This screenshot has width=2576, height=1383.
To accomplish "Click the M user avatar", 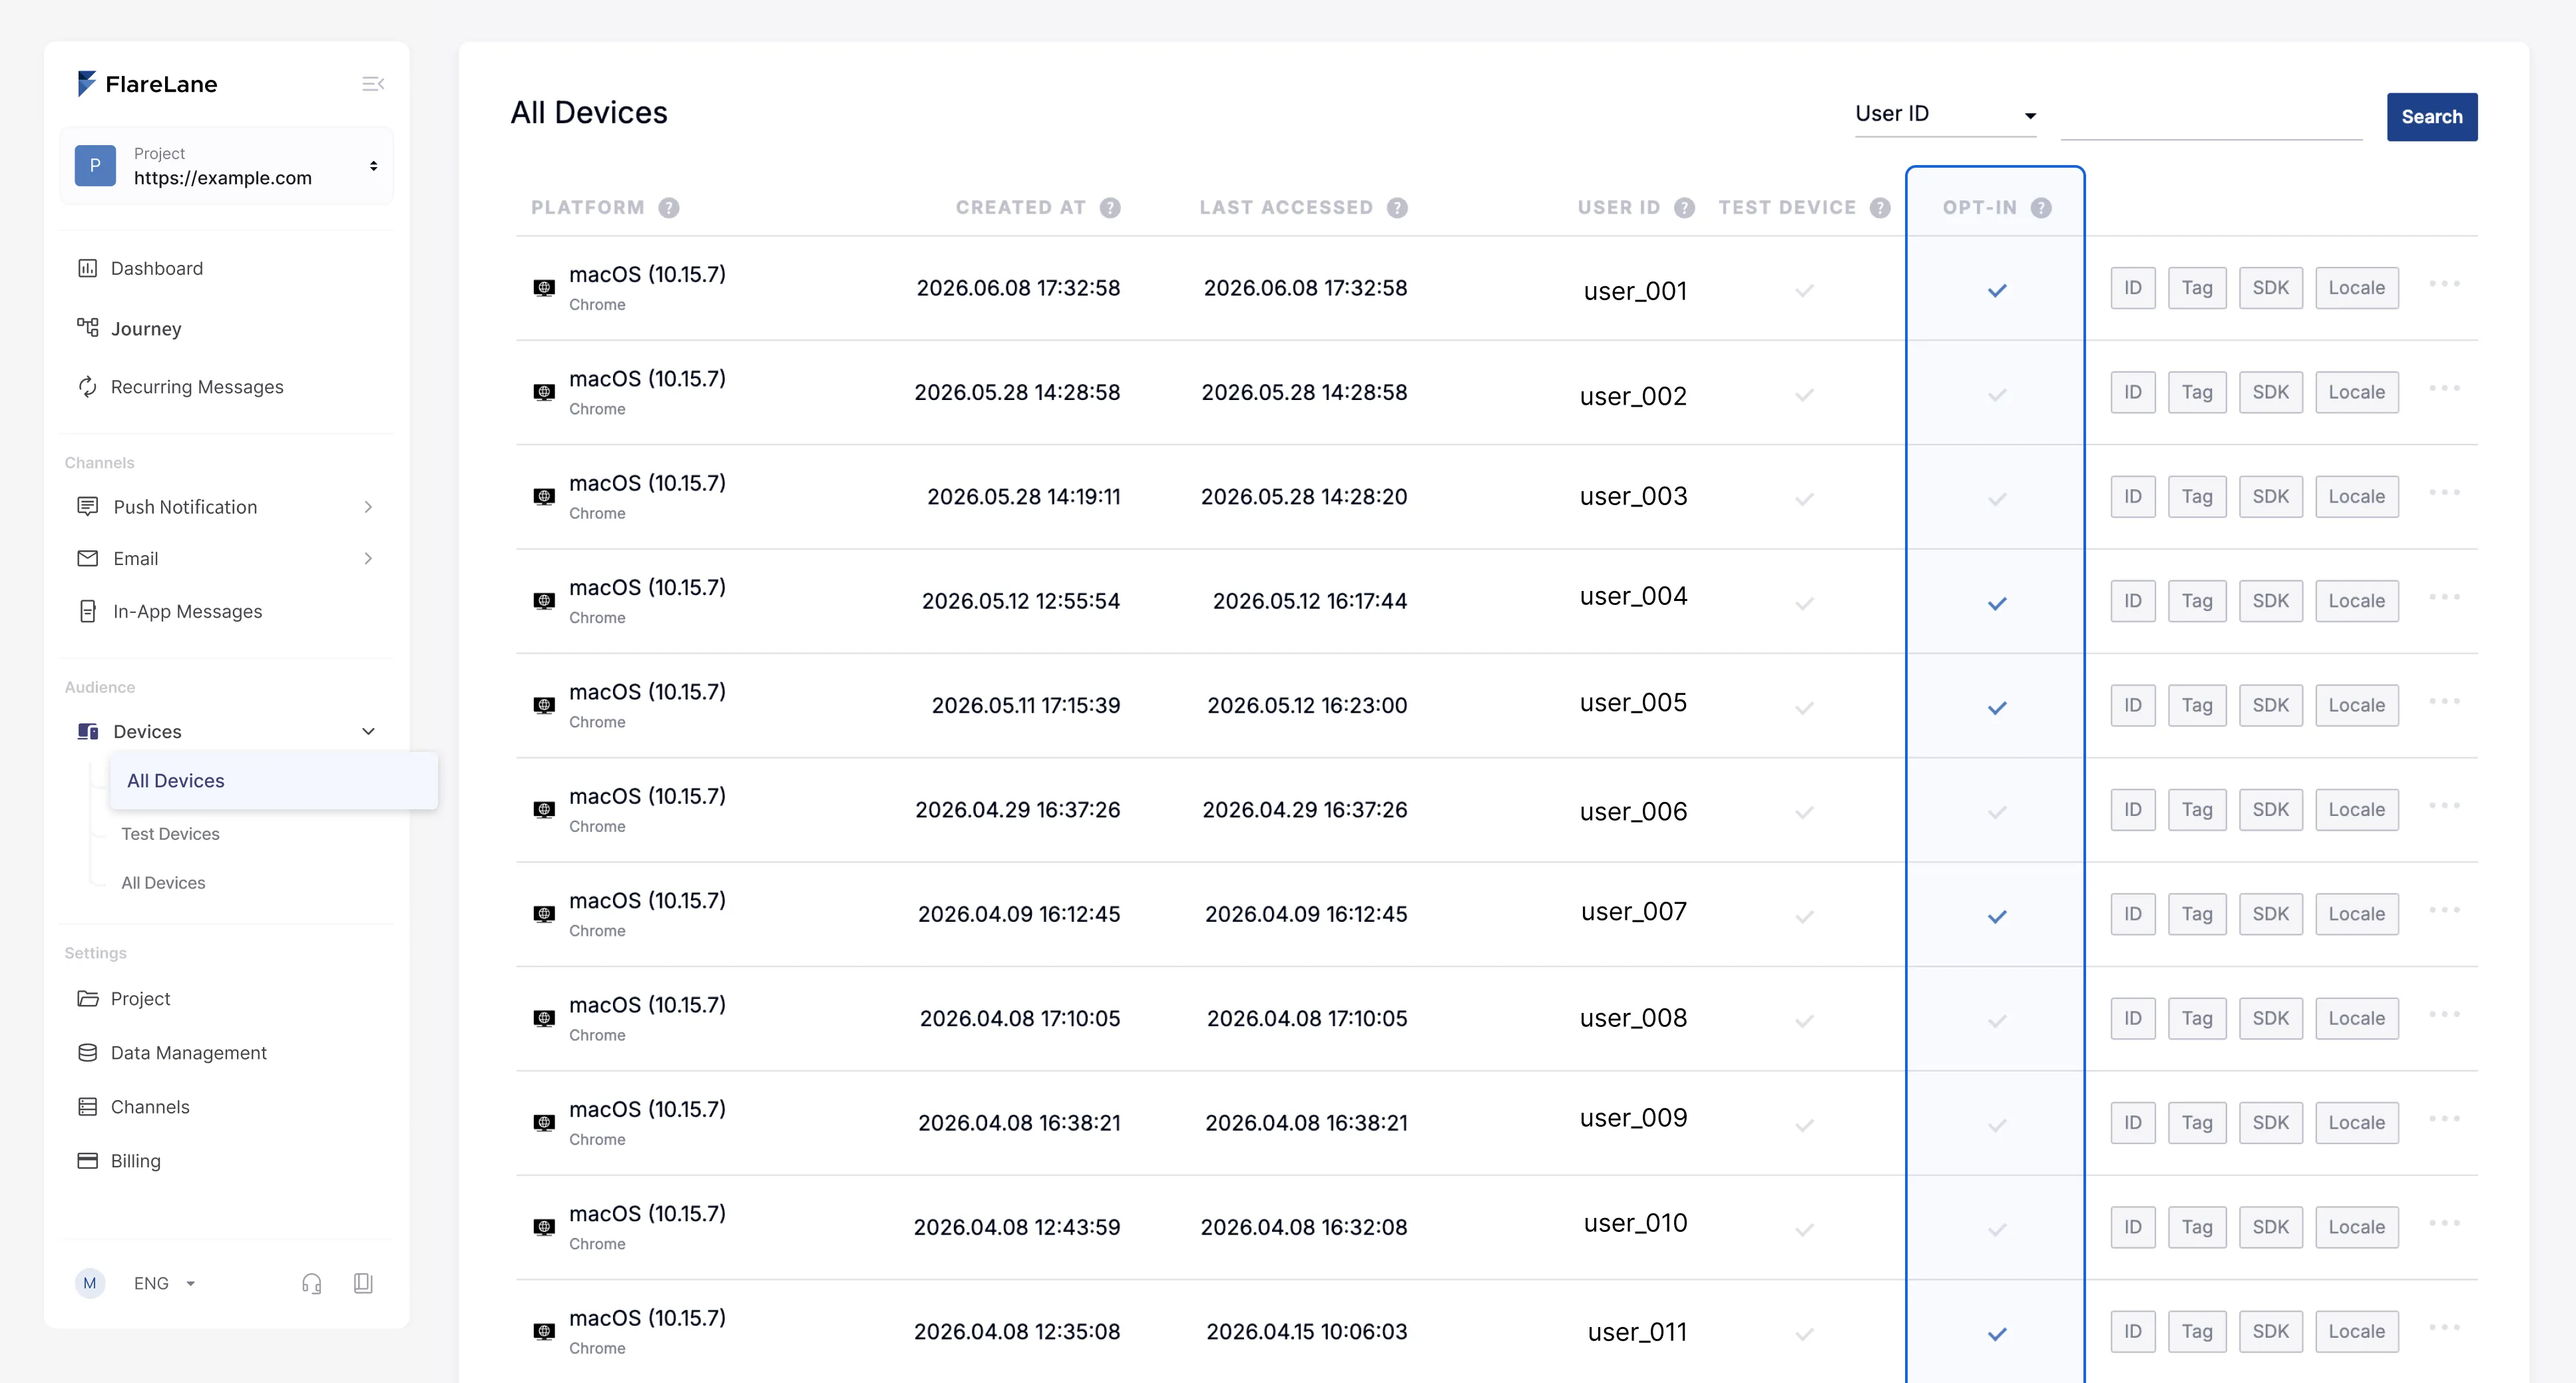I will click(90, 1283).
